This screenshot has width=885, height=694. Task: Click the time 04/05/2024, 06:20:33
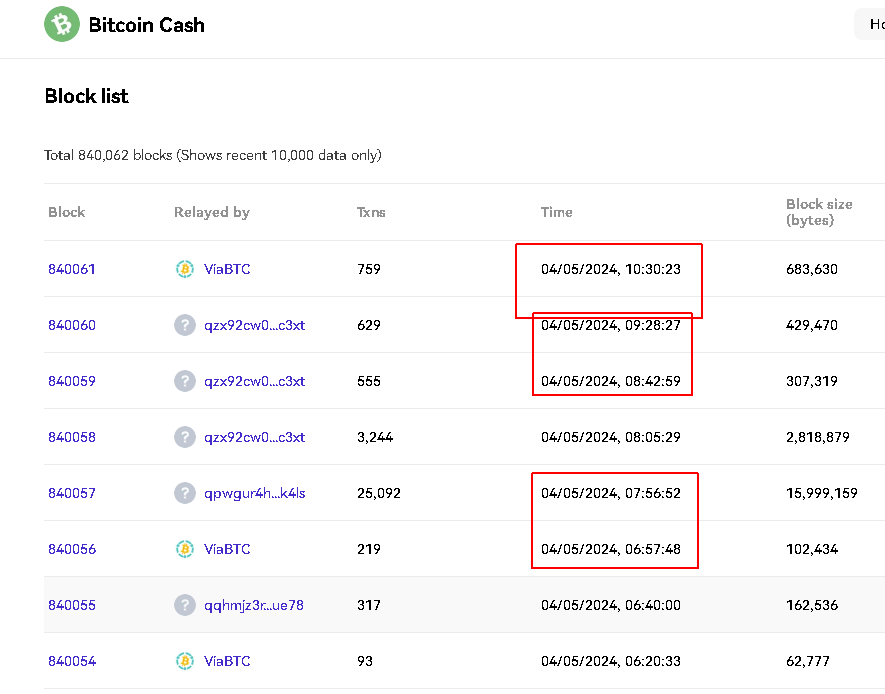click(x=611, y=661)
